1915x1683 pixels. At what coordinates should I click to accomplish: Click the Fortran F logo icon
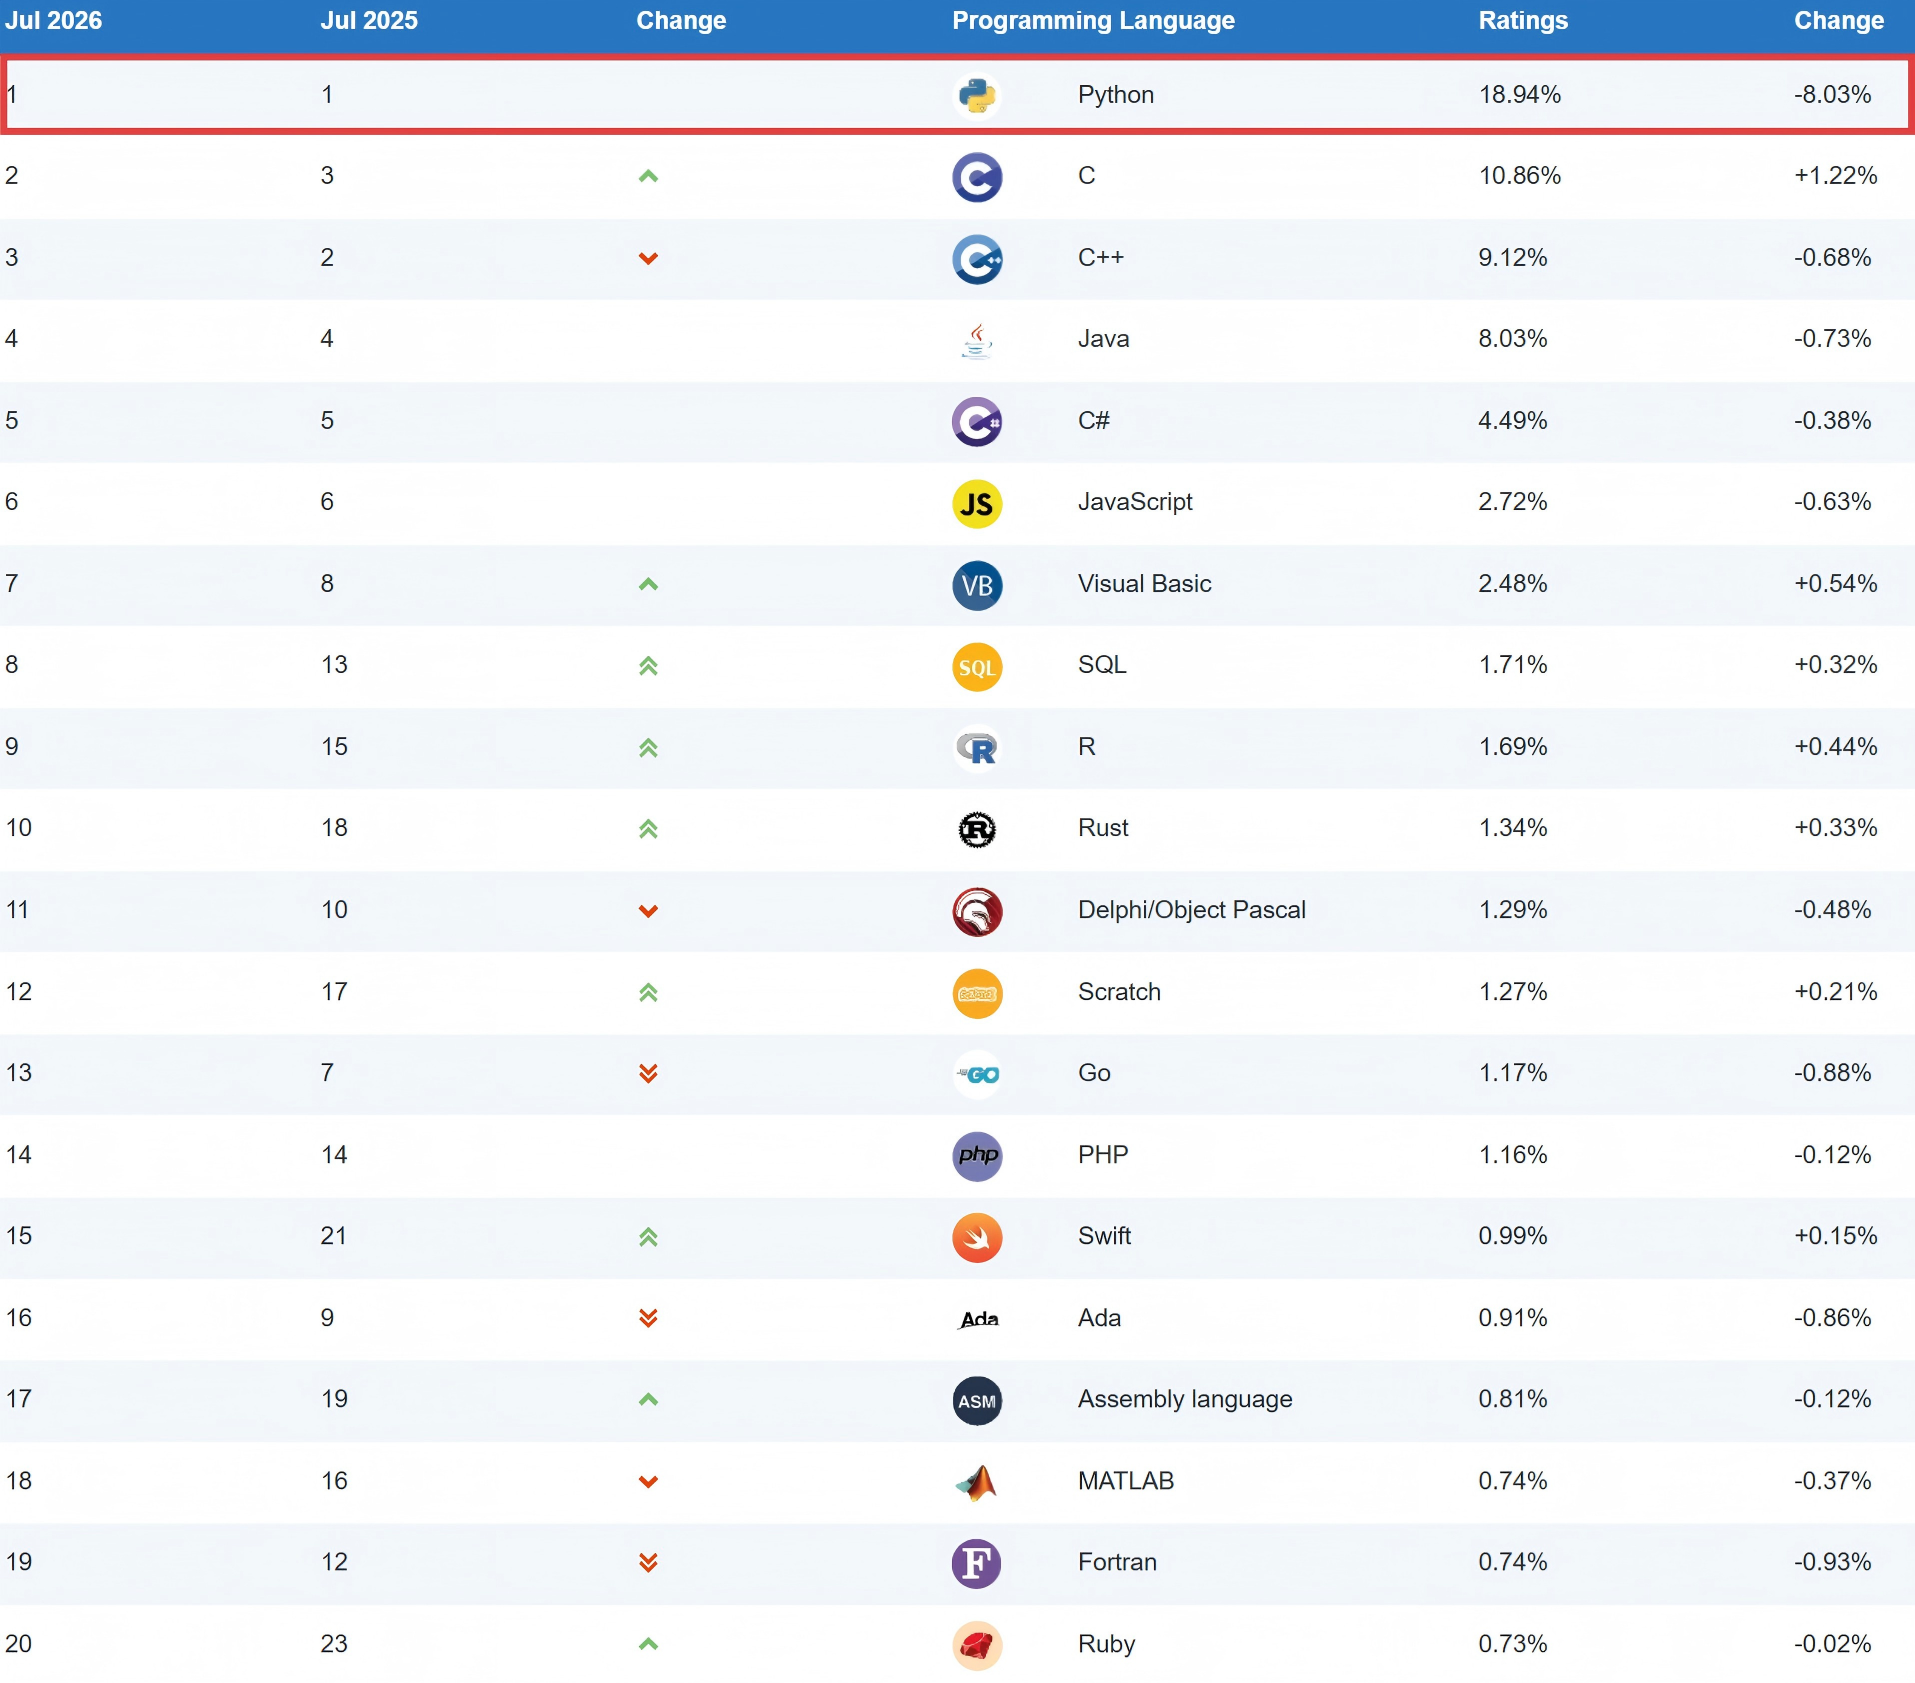click(977, 1563)
